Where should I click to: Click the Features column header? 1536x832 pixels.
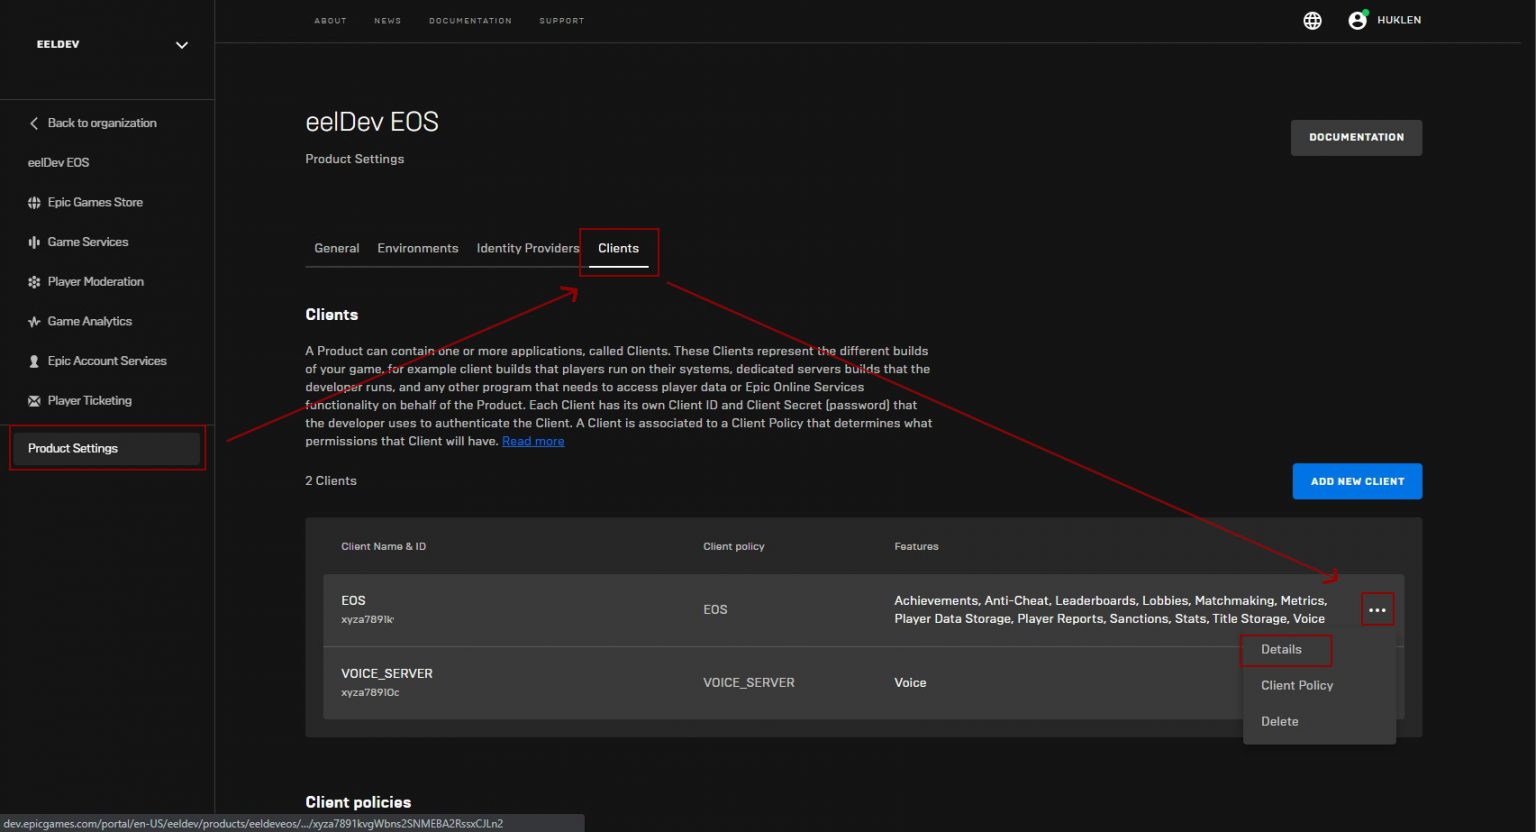coord(916,547)
